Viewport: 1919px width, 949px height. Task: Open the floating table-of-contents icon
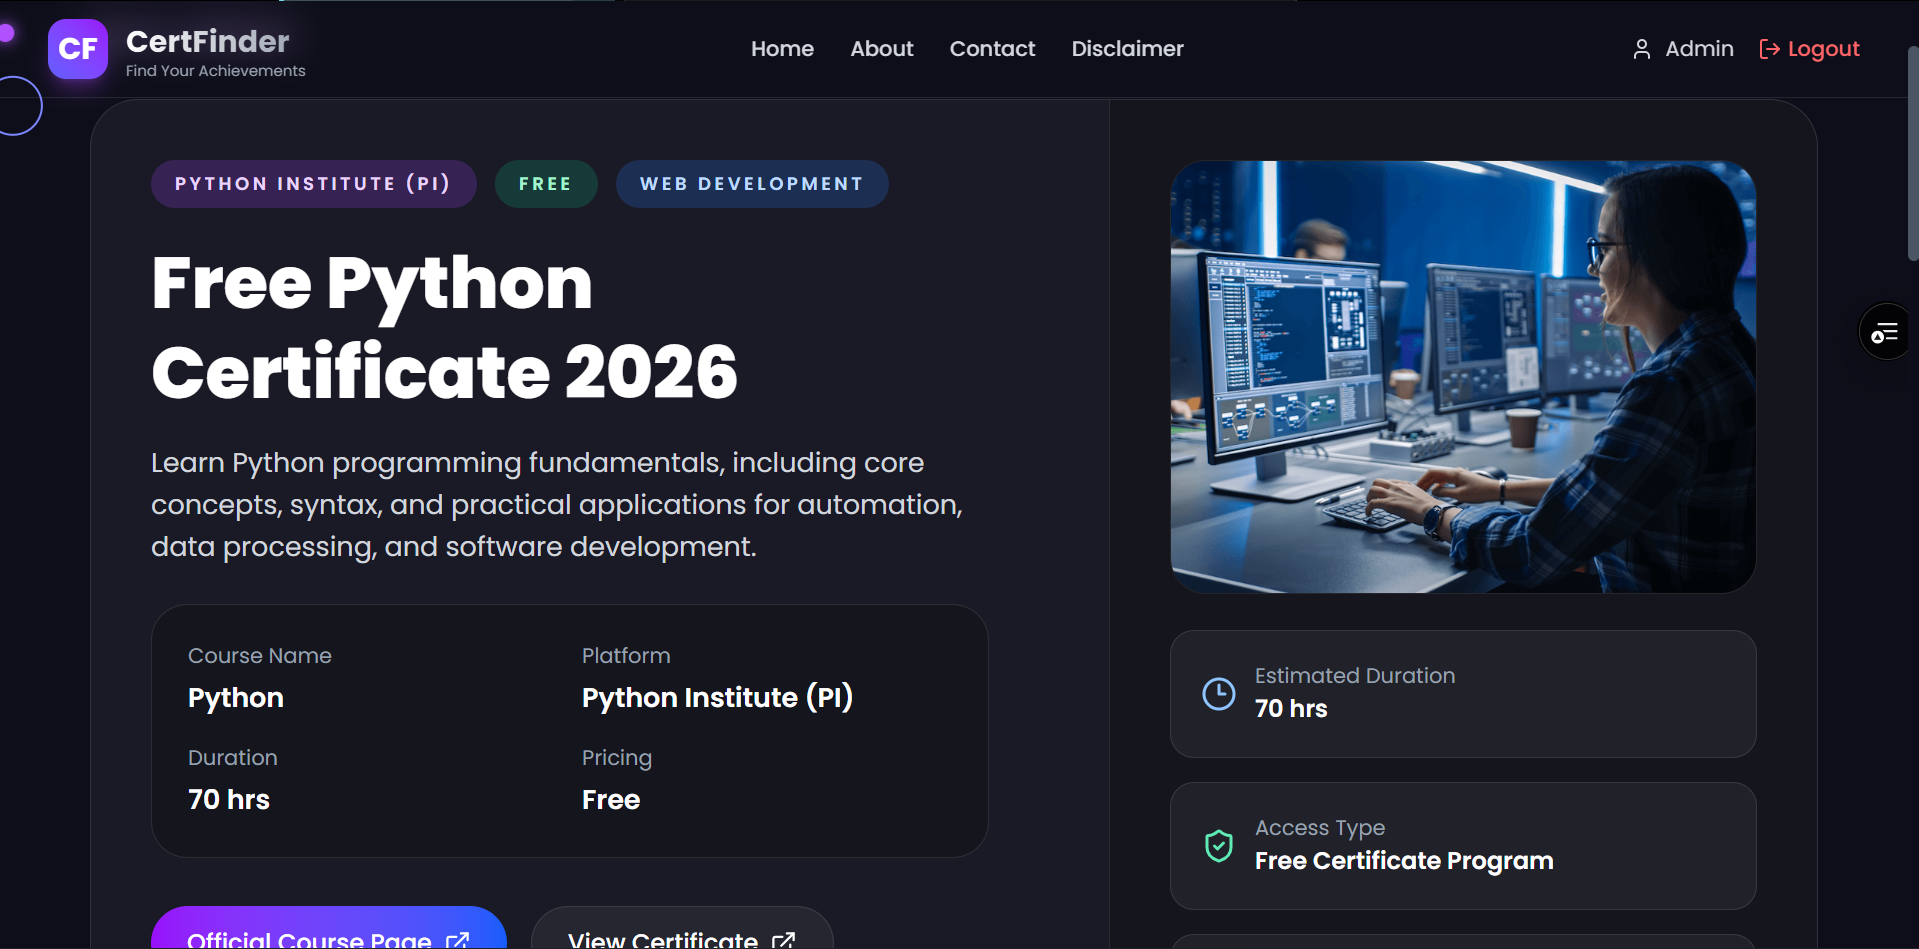[1885, 332]
